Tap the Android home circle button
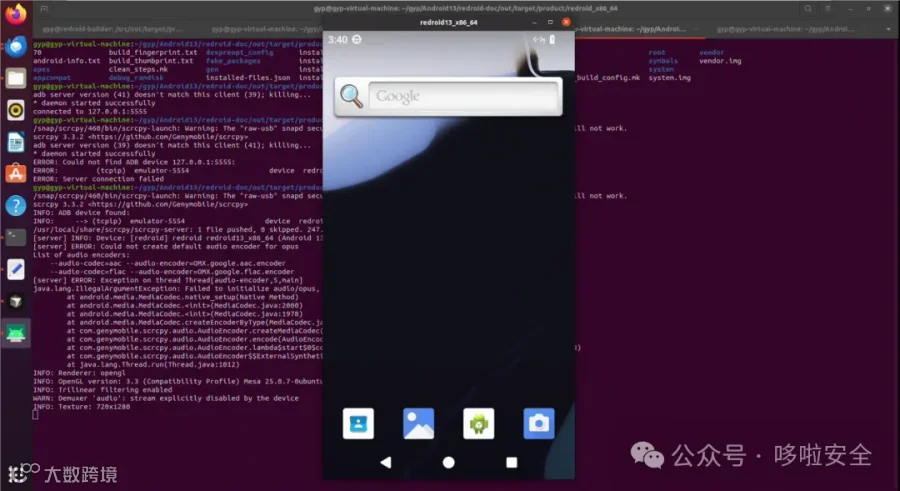The image size is (900, 491). 449,462
